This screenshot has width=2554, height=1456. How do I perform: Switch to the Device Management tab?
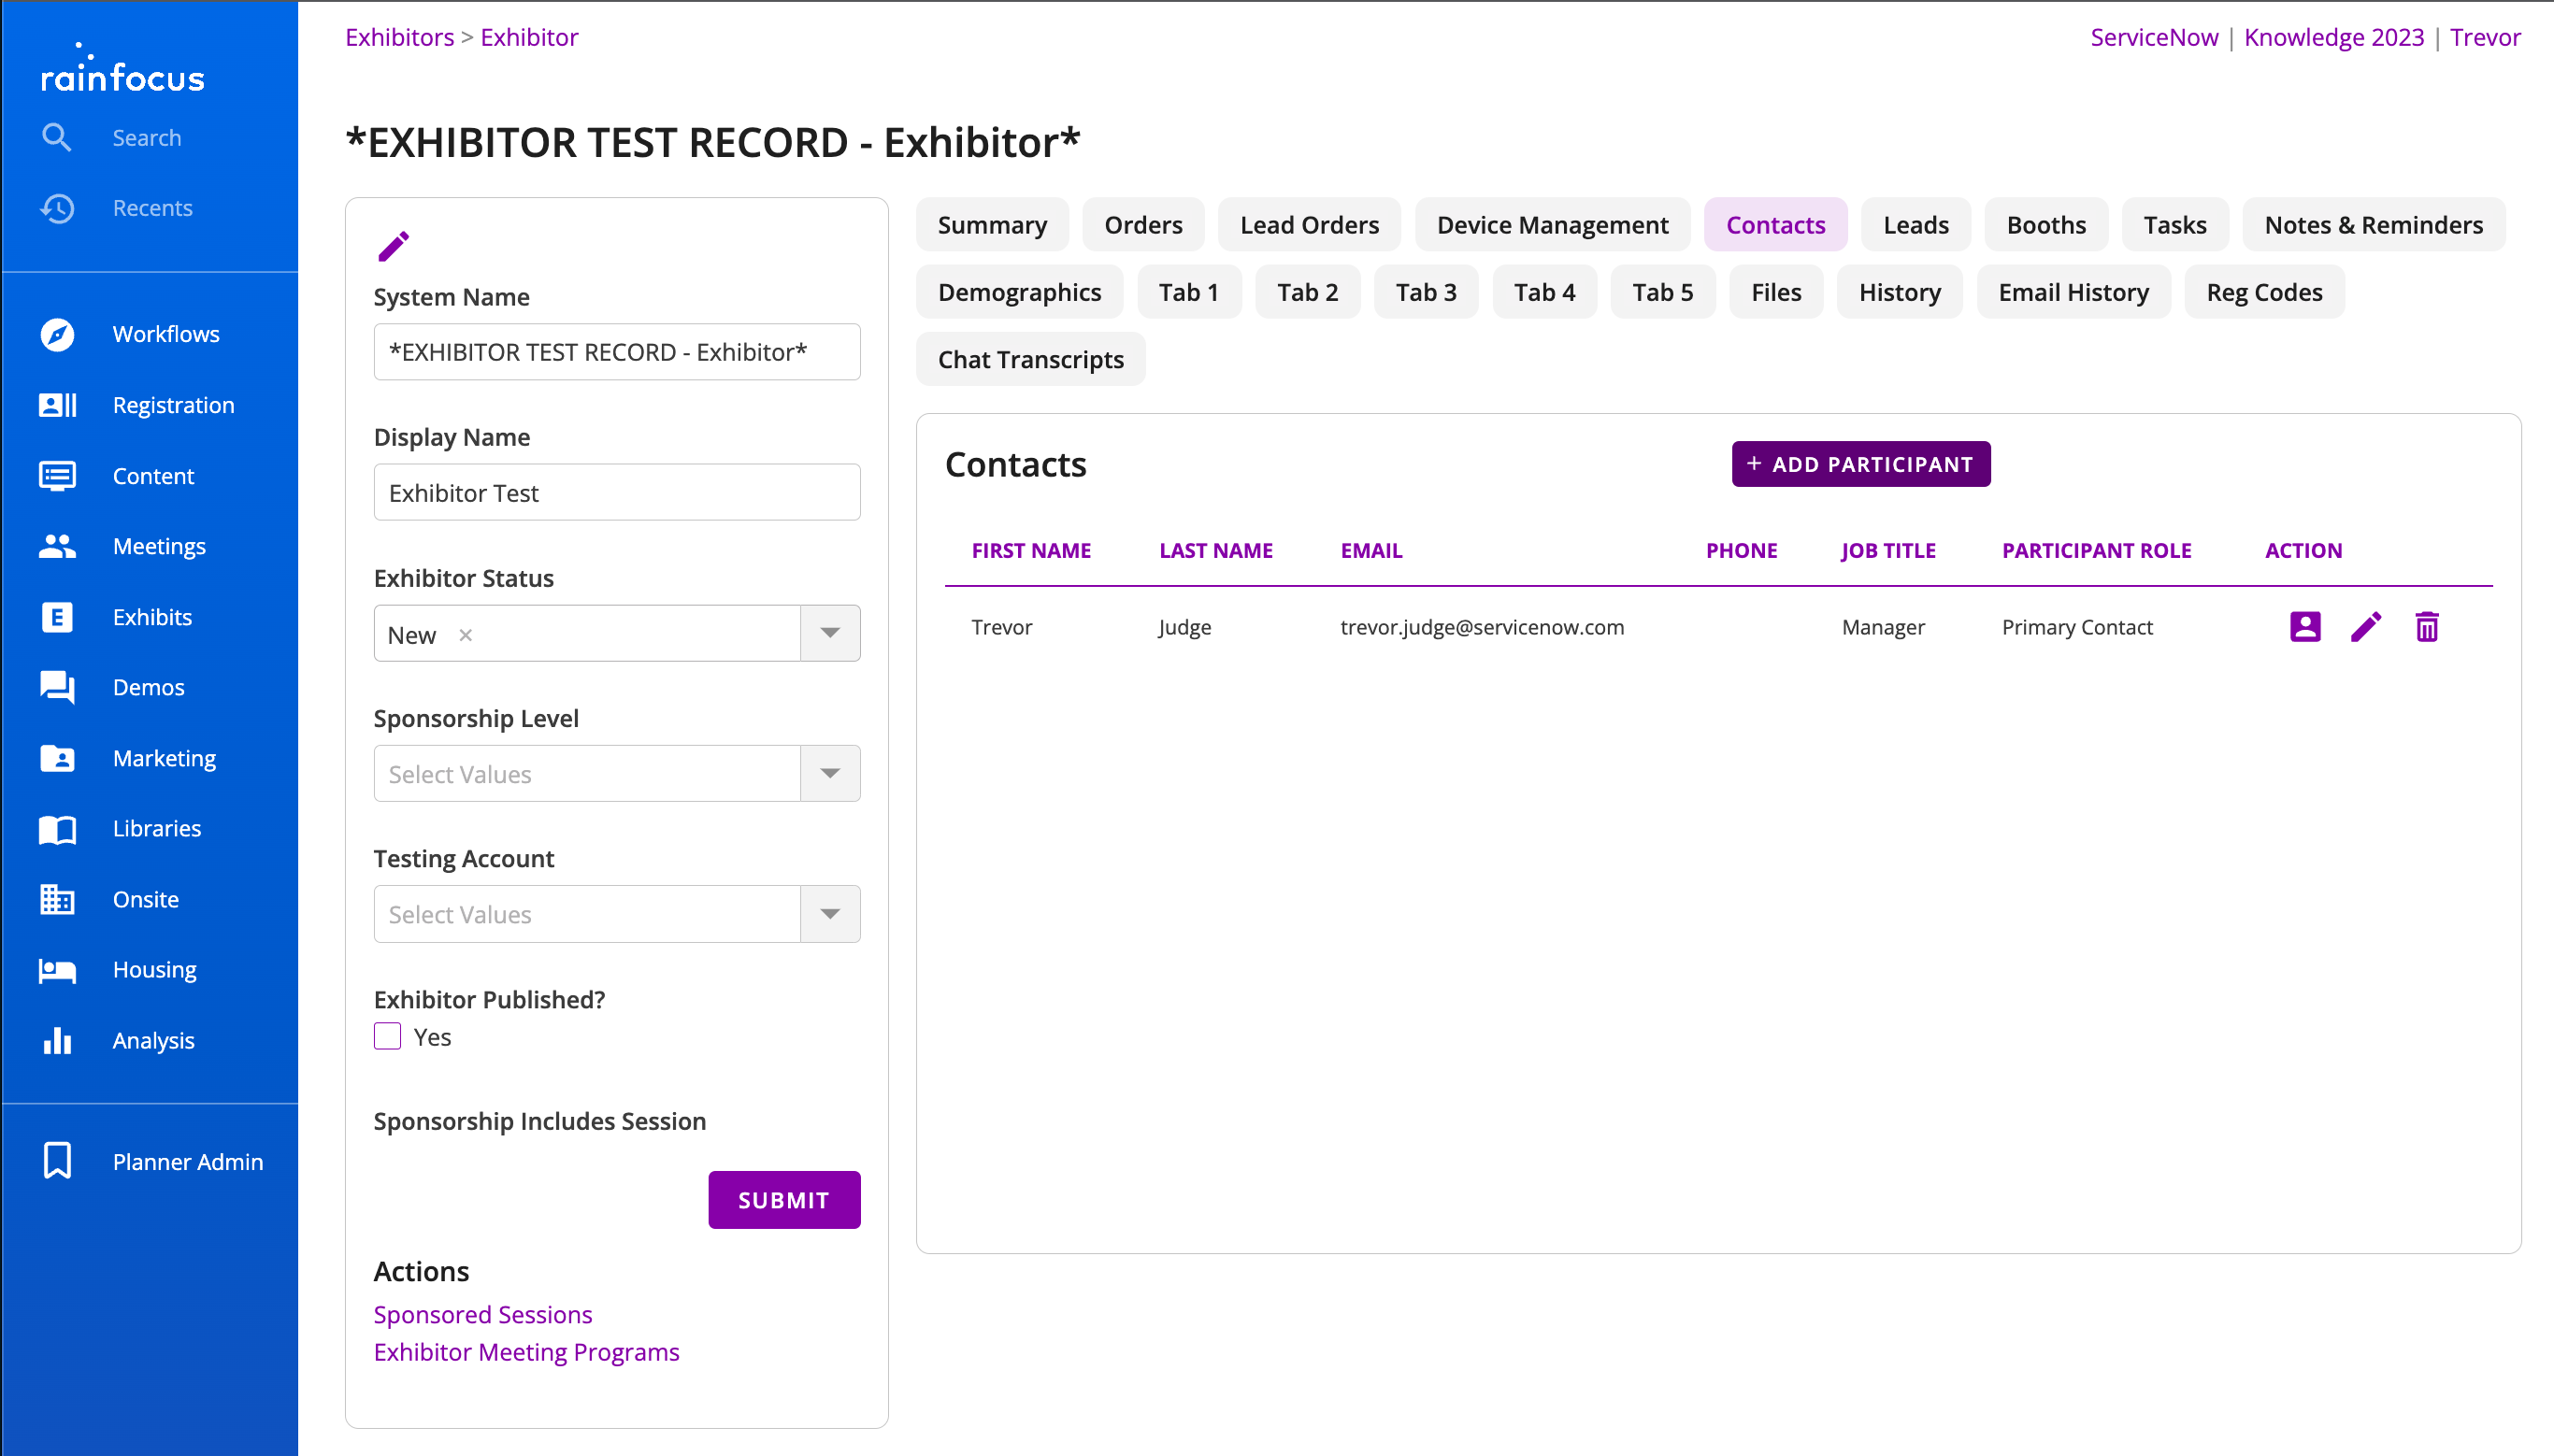click(1551, 225)
